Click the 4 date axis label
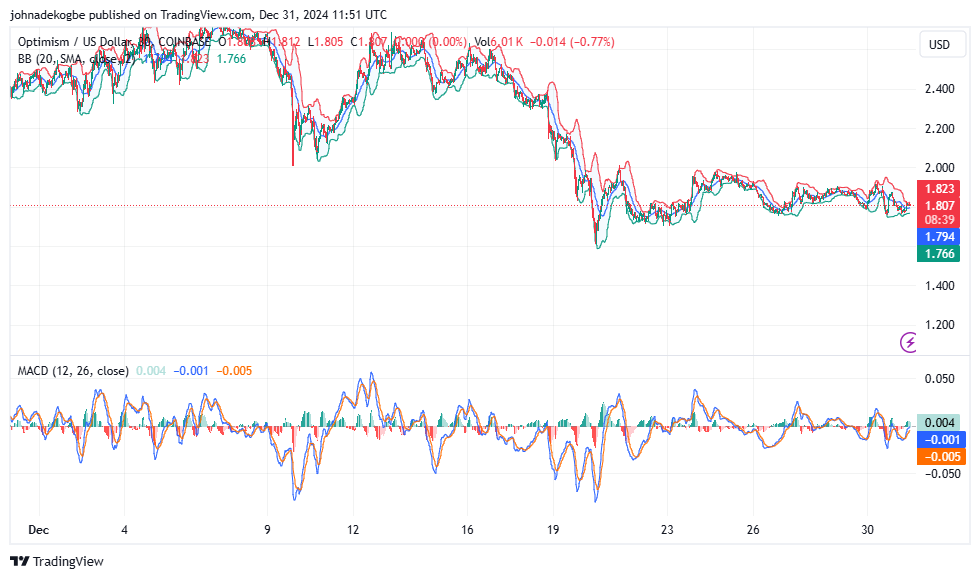The width and height of the screenshot is (980, 579). 124,530
